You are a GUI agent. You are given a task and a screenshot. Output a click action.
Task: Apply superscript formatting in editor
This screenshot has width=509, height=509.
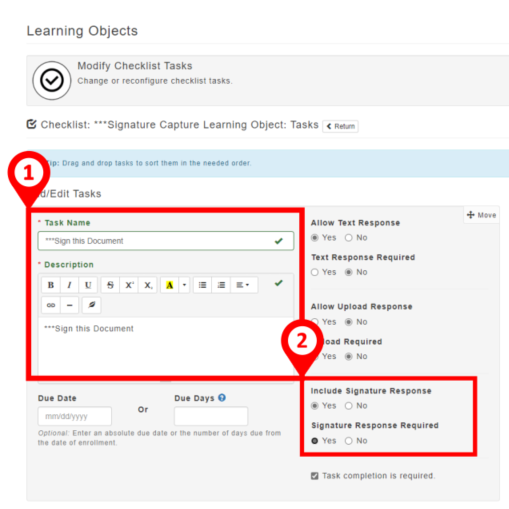(x=129, y=285)
